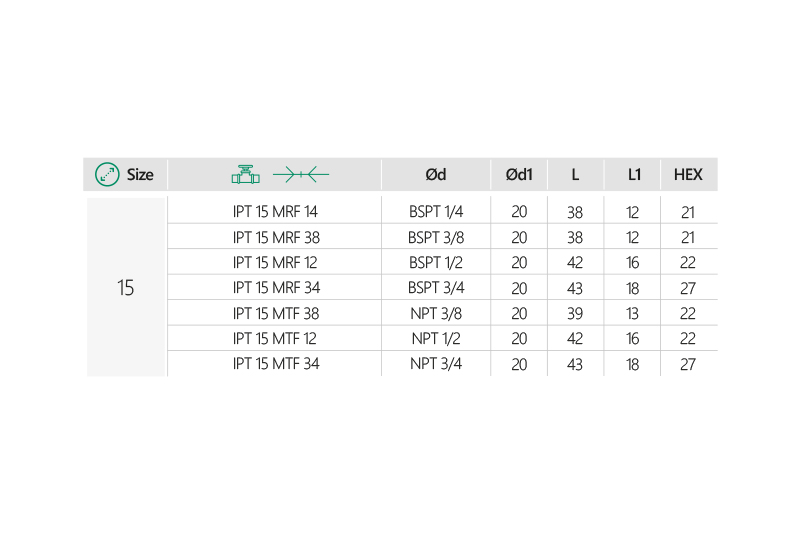Select the IPT 15 MRF 38 part
Screen dimensions: 800x534
pos(275,237)
